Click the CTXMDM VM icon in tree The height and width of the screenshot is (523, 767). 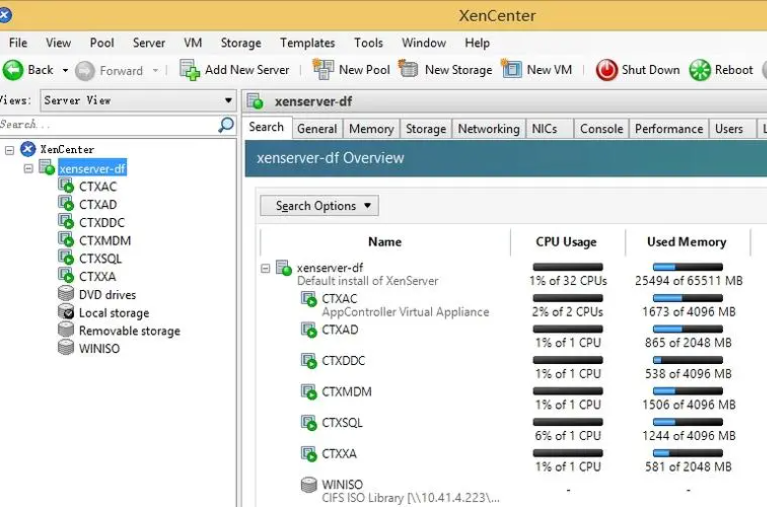(66, 240)
